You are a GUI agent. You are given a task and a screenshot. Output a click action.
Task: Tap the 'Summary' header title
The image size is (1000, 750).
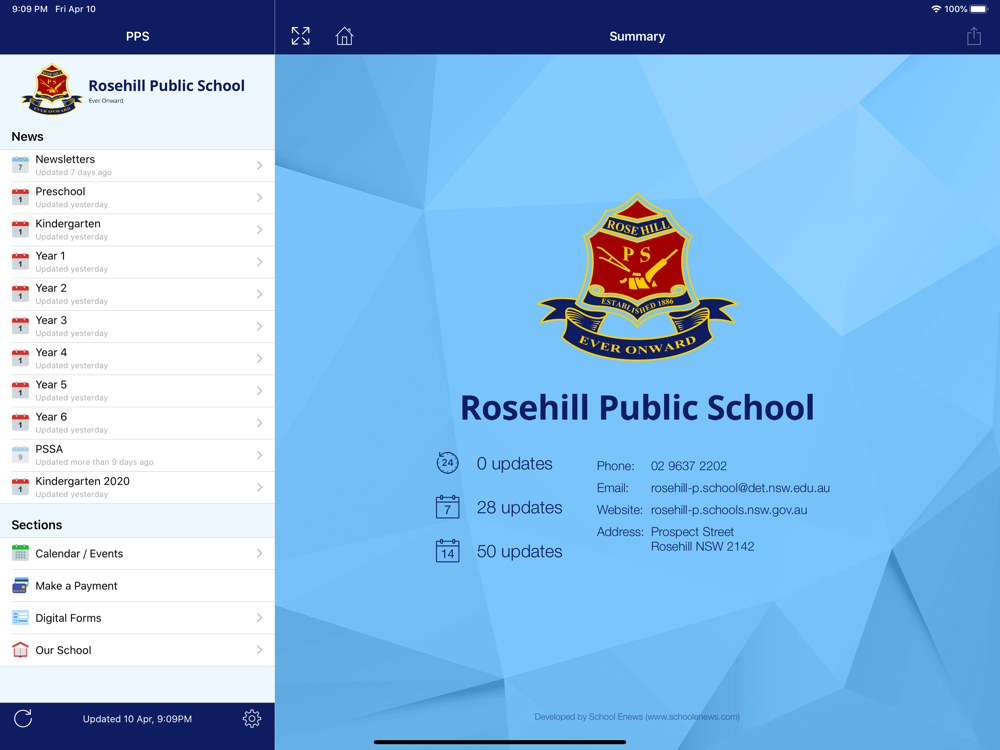point(637,36)
